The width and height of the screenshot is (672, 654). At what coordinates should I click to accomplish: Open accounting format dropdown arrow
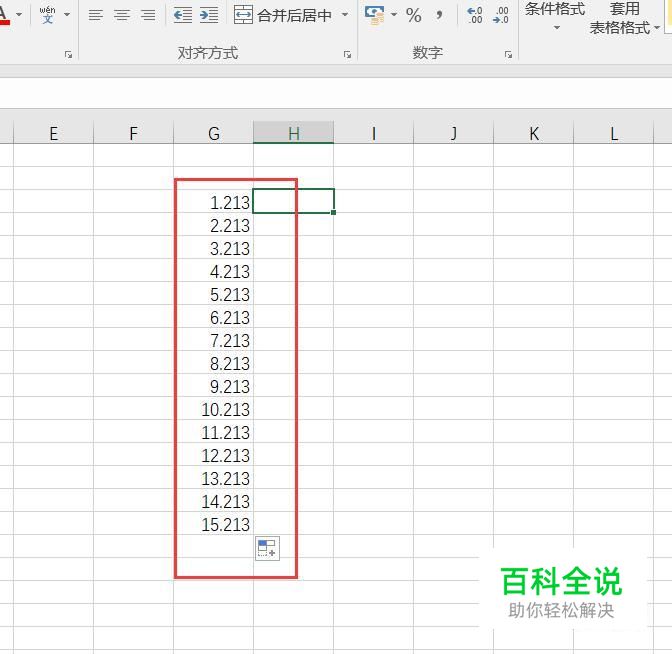pos(393,15)
